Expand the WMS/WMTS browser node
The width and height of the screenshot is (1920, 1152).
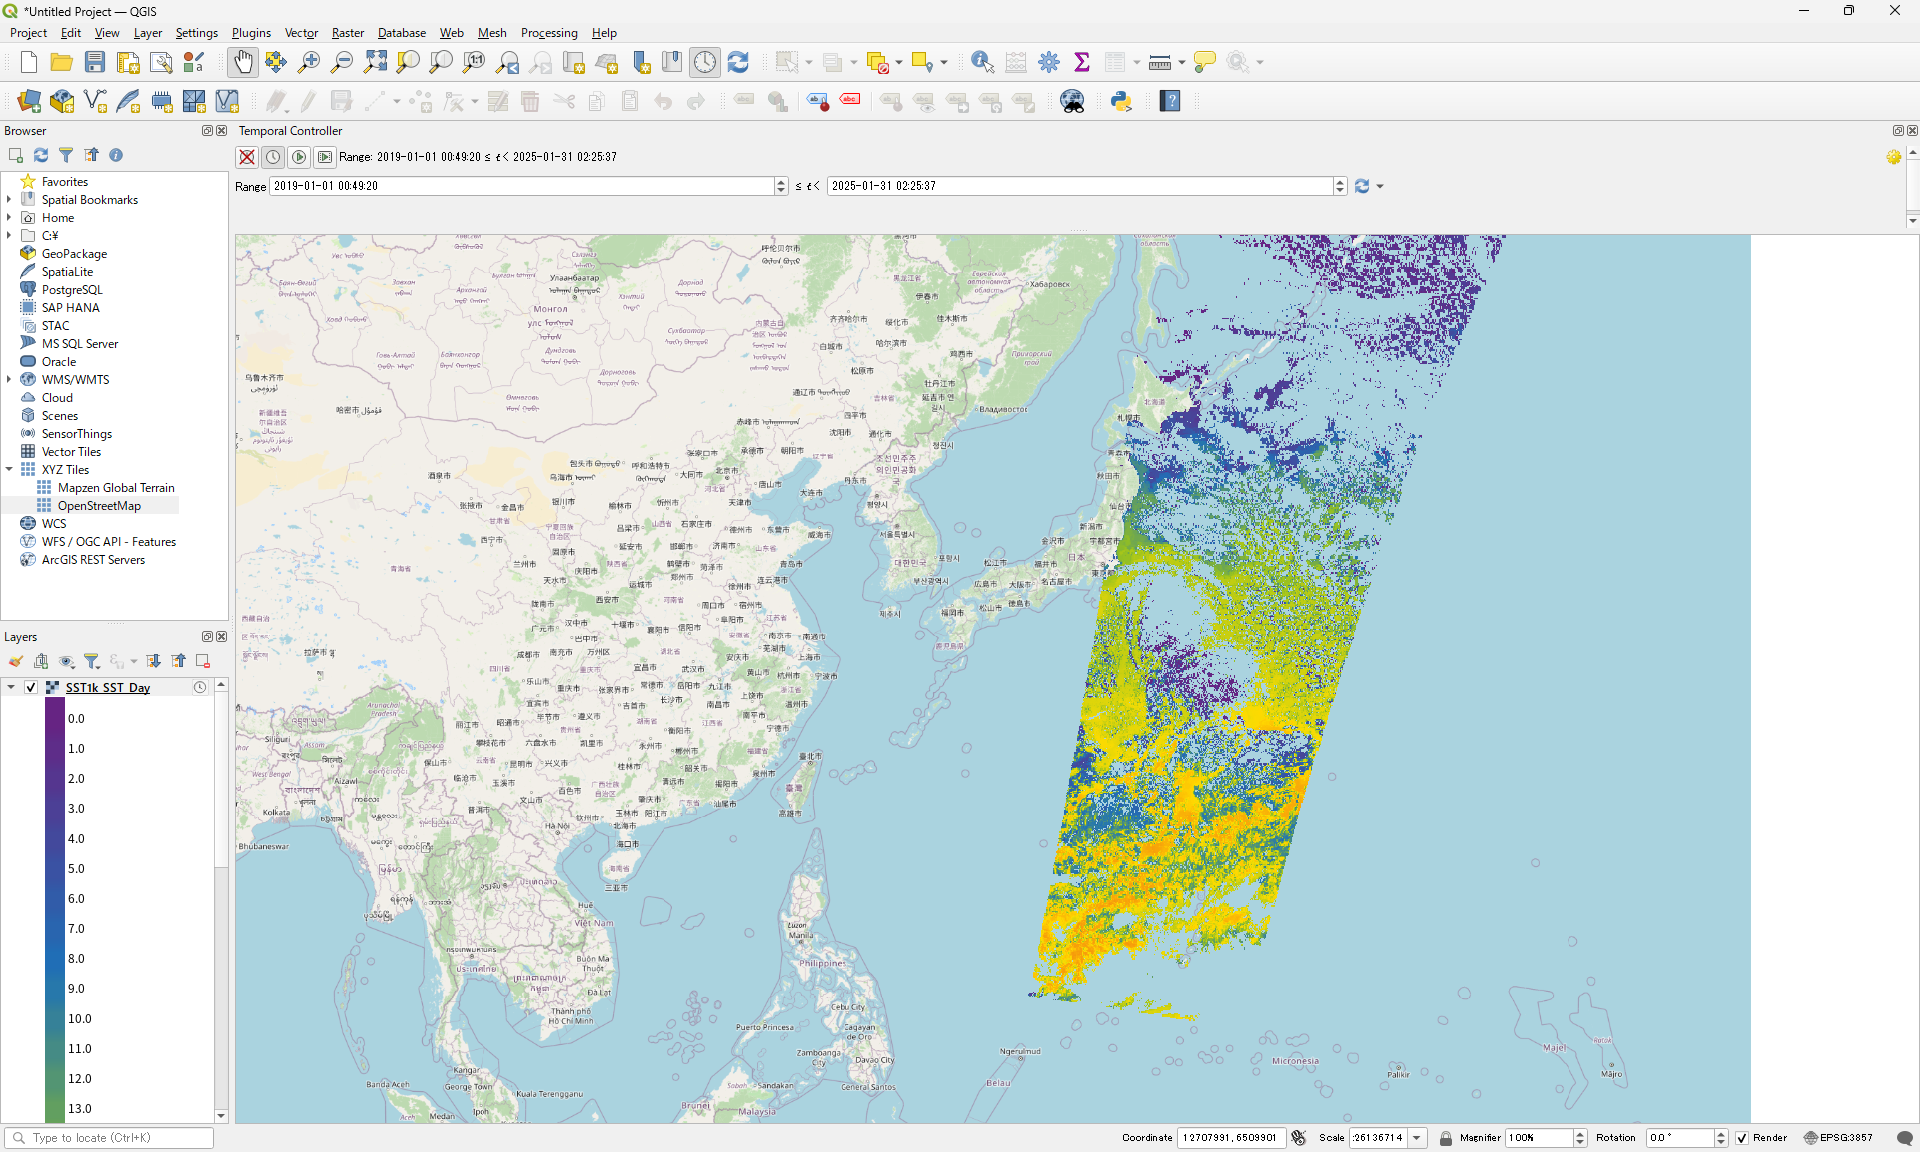pyautogui.click(x=9, y=380)
